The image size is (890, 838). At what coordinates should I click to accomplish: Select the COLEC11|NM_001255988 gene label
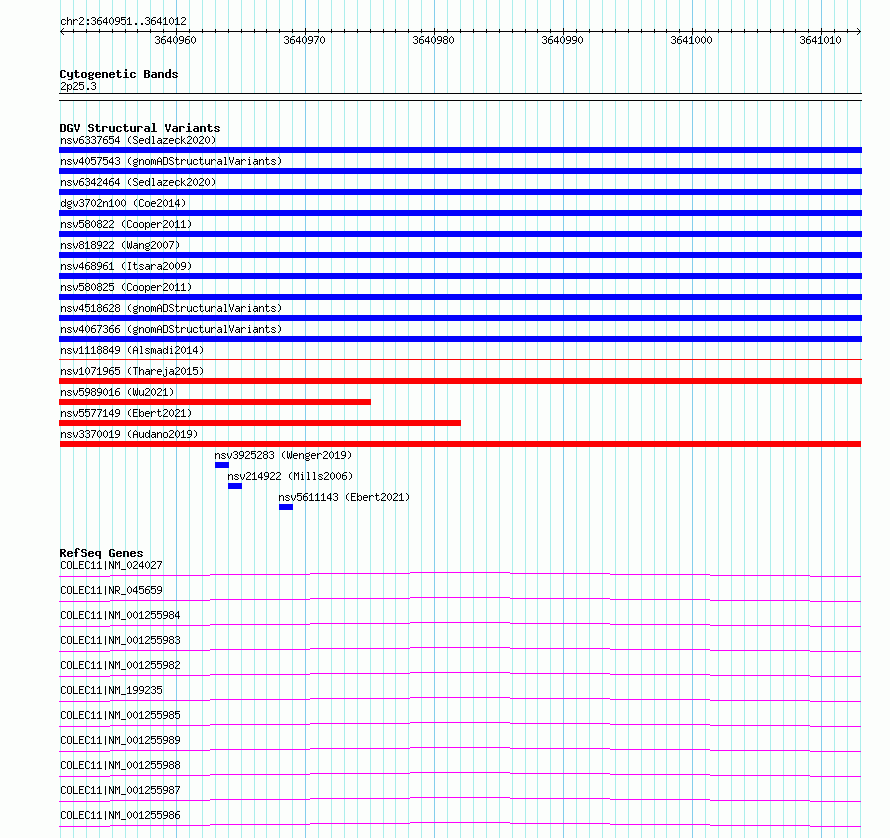click(120, 765)
